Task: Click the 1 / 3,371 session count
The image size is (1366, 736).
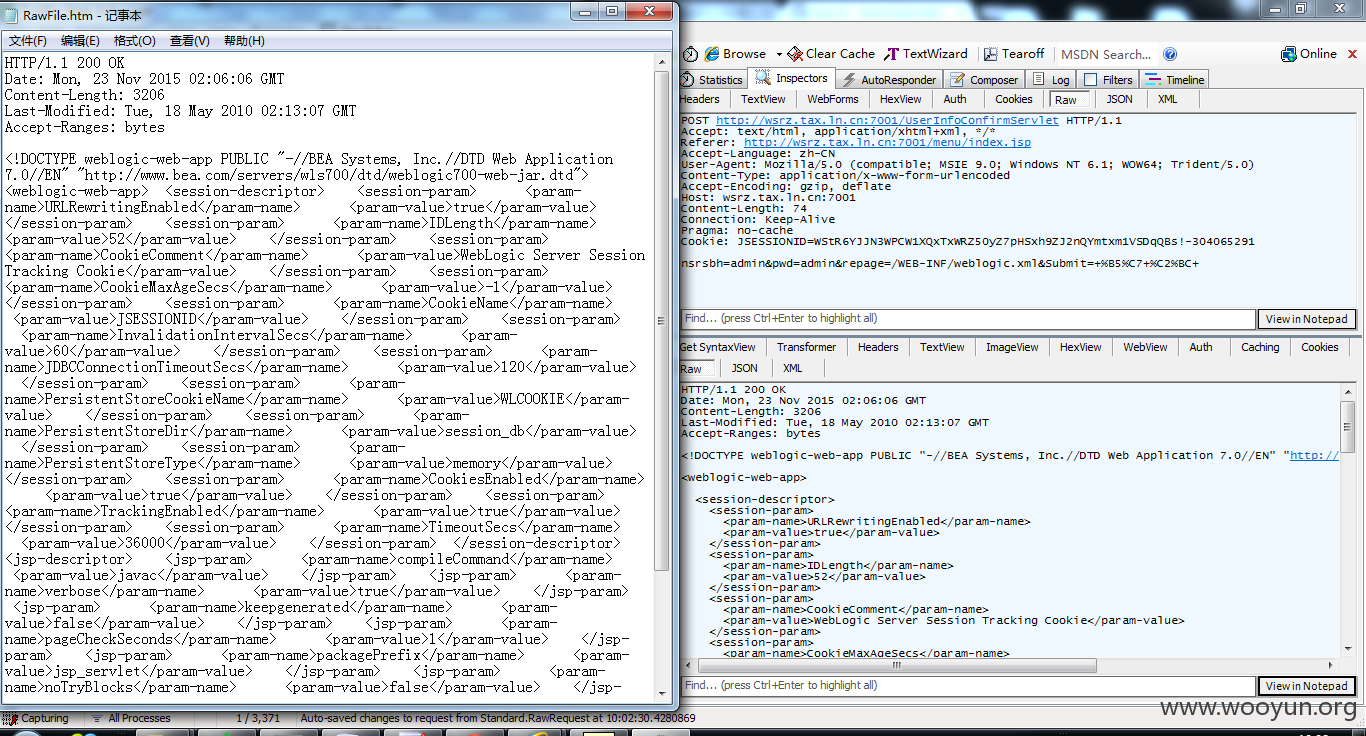Action: pyautogui.click(x=258, y=718)
